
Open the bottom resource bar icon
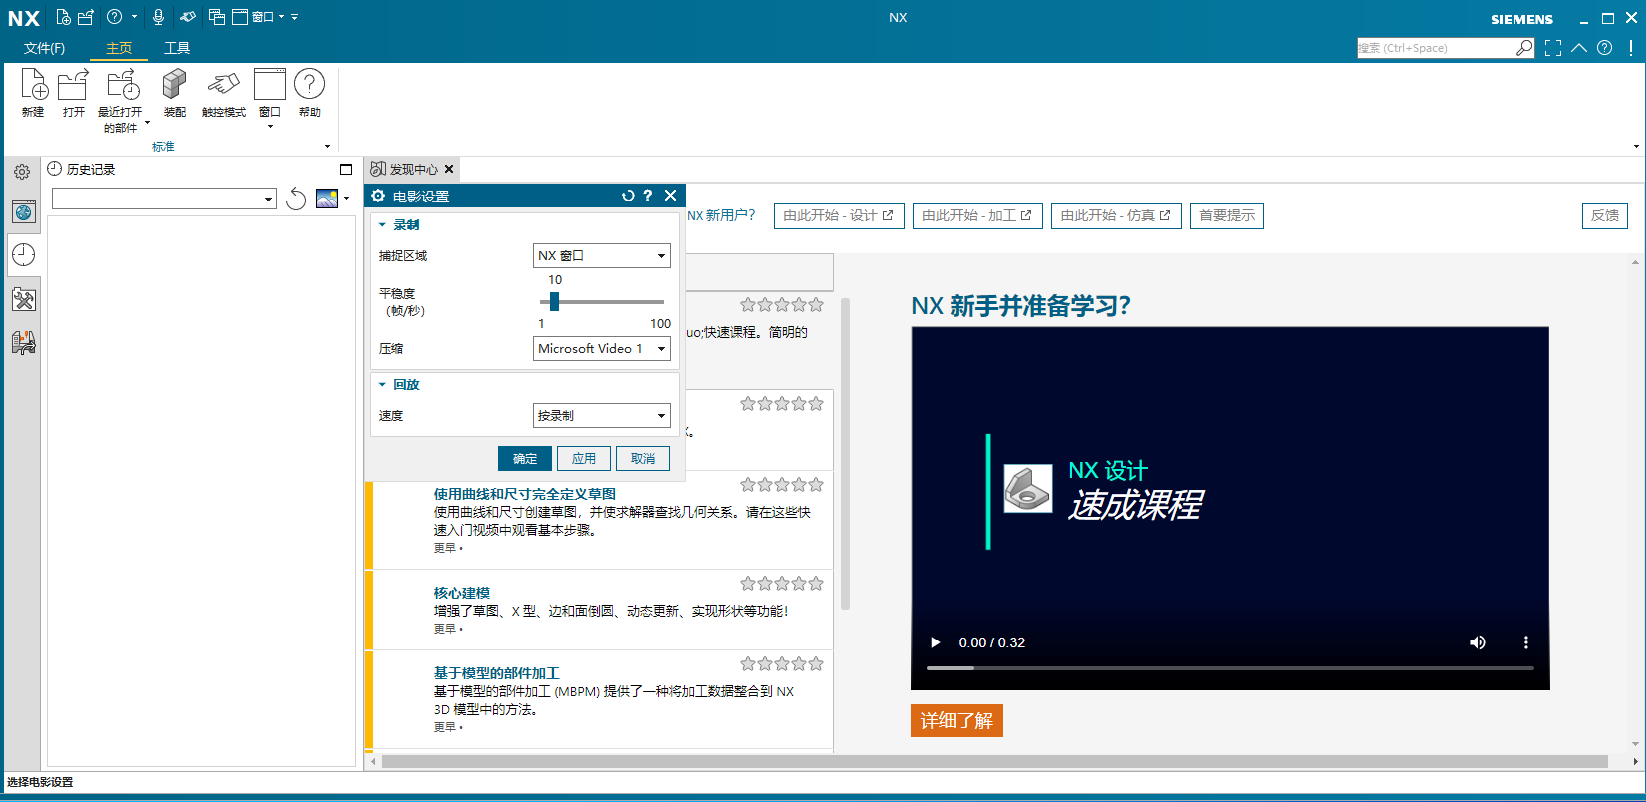[x=24, y=343]
